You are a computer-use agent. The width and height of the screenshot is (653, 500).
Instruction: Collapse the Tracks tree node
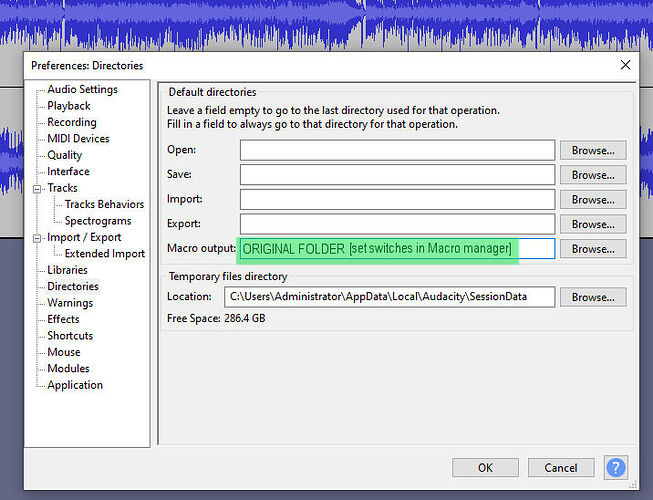[x=37, y=189]
